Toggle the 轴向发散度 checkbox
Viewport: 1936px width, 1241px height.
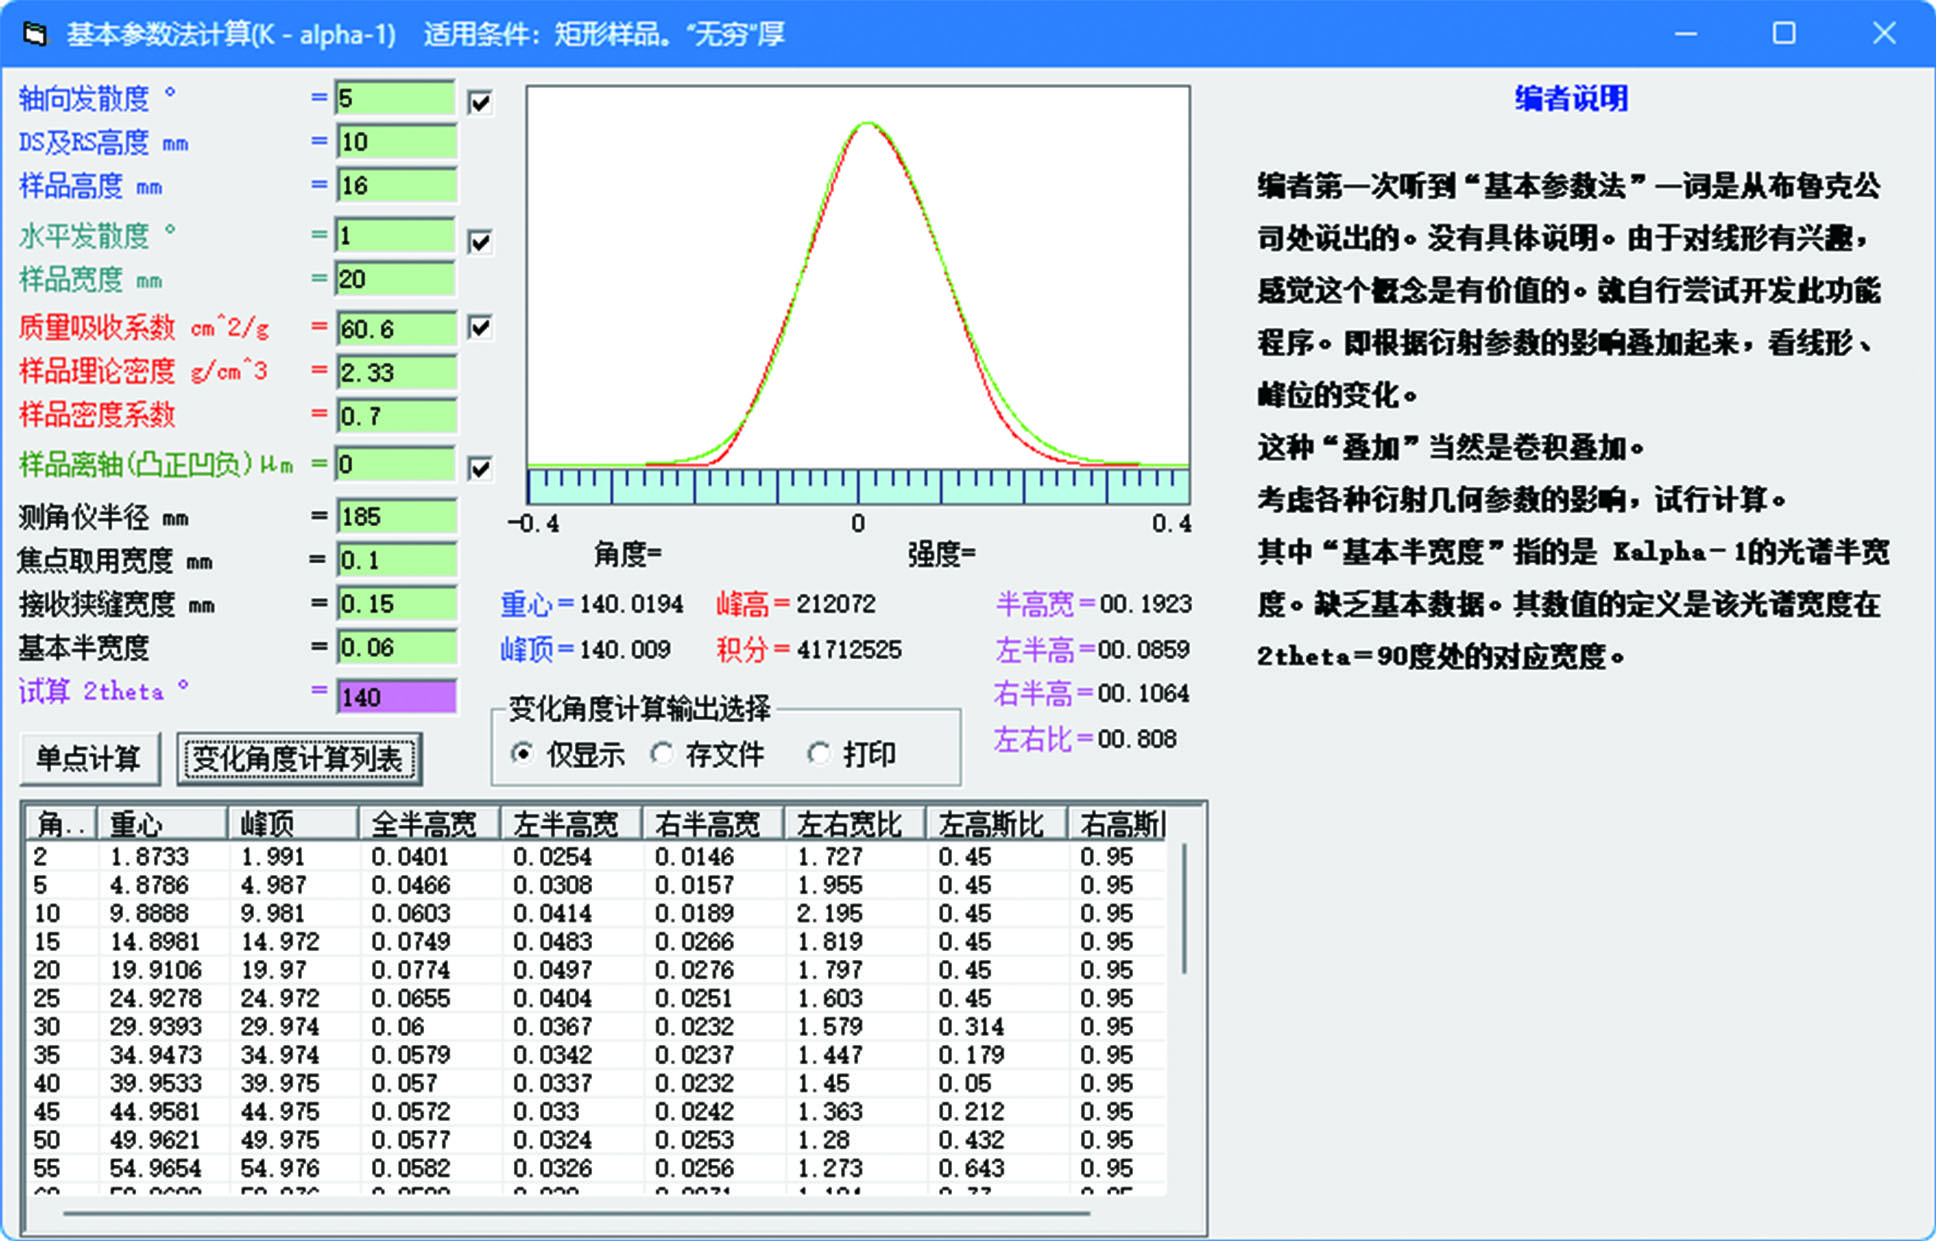480,102
